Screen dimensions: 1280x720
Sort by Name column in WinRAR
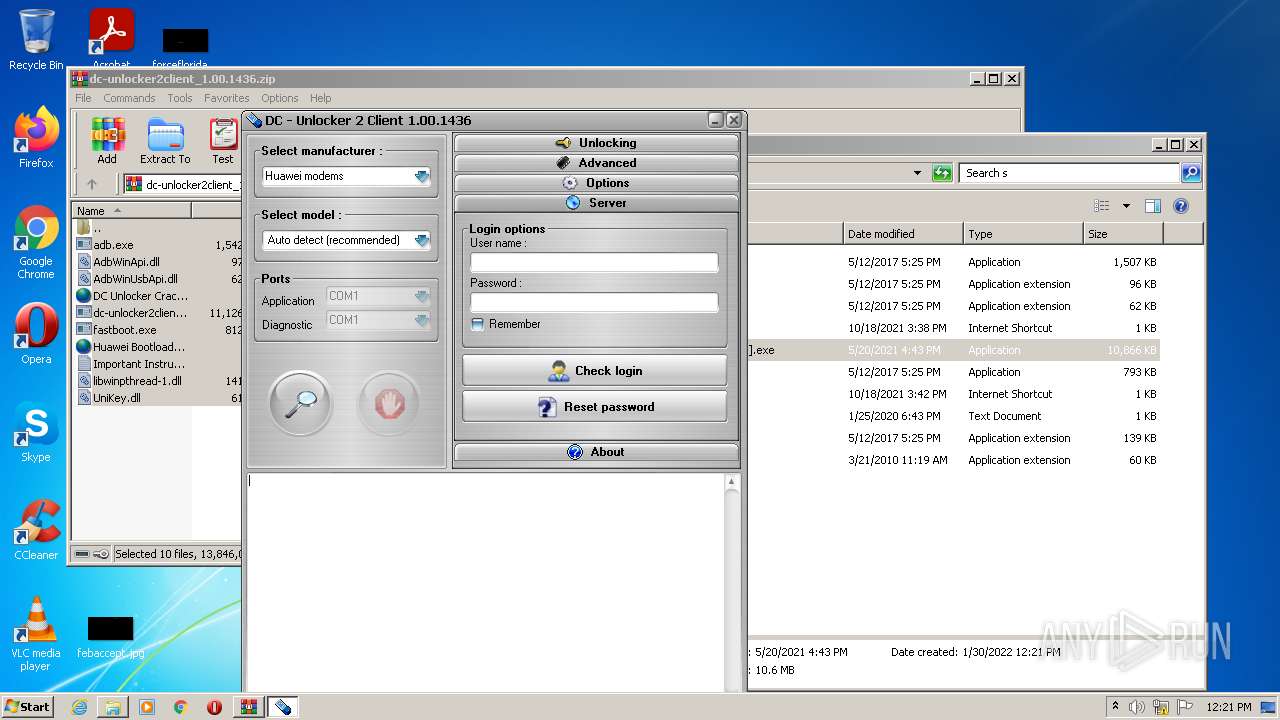(131, 211)
